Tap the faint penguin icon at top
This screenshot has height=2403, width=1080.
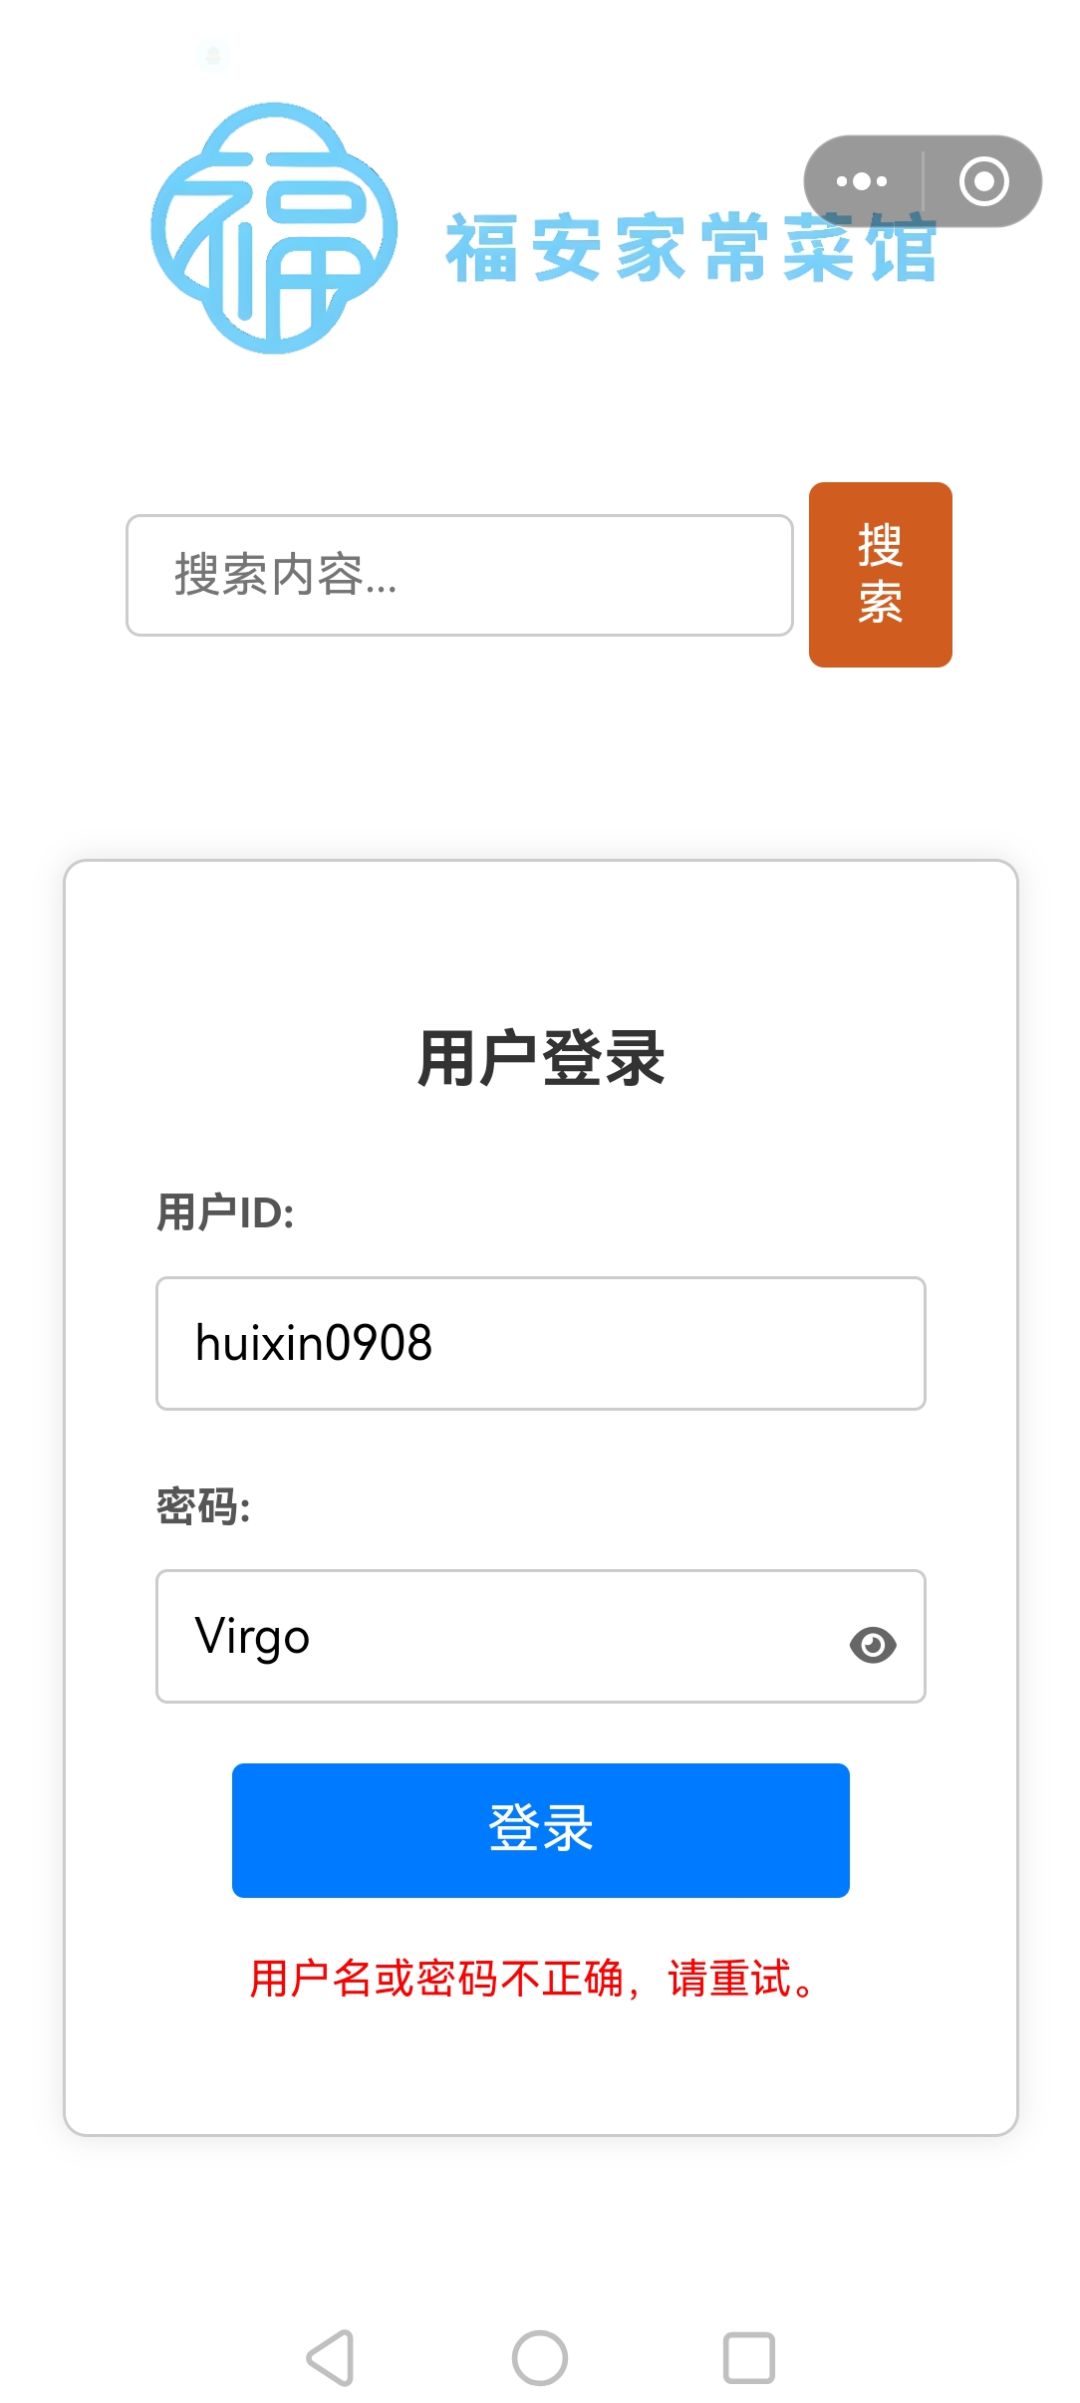point(212,55)
